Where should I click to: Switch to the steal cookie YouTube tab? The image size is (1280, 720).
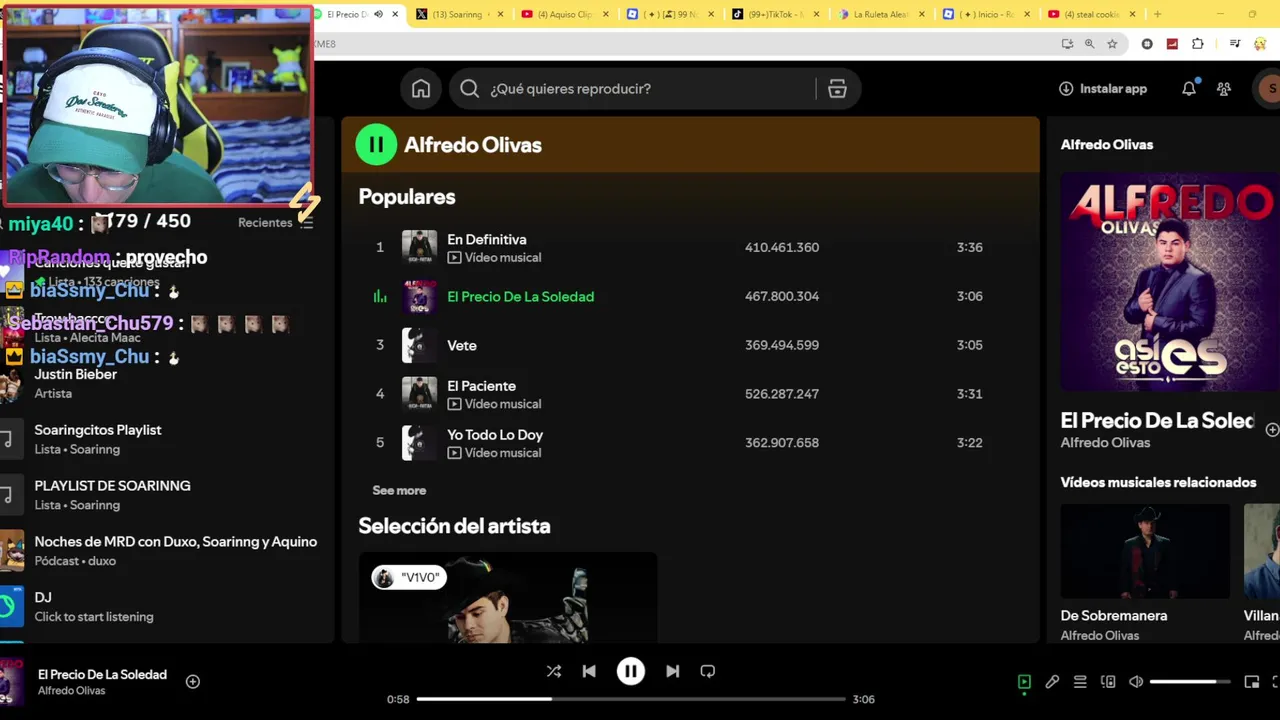(1091, 14)
